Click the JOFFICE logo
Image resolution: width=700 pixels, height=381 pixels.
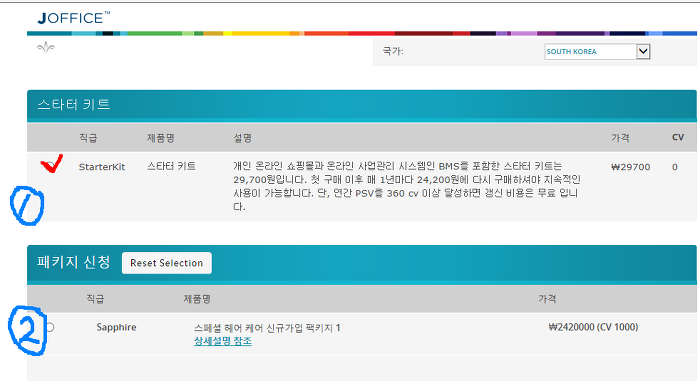coord(74,18)
